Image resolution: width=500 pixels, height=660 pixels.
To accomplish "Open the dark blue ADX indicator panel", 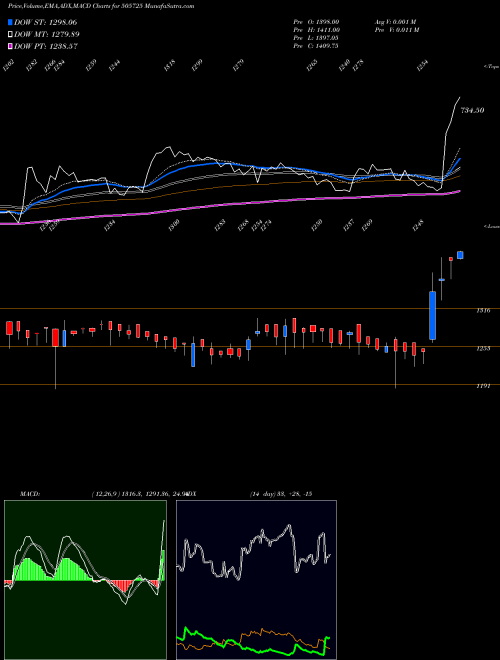I will pos(256,580).
